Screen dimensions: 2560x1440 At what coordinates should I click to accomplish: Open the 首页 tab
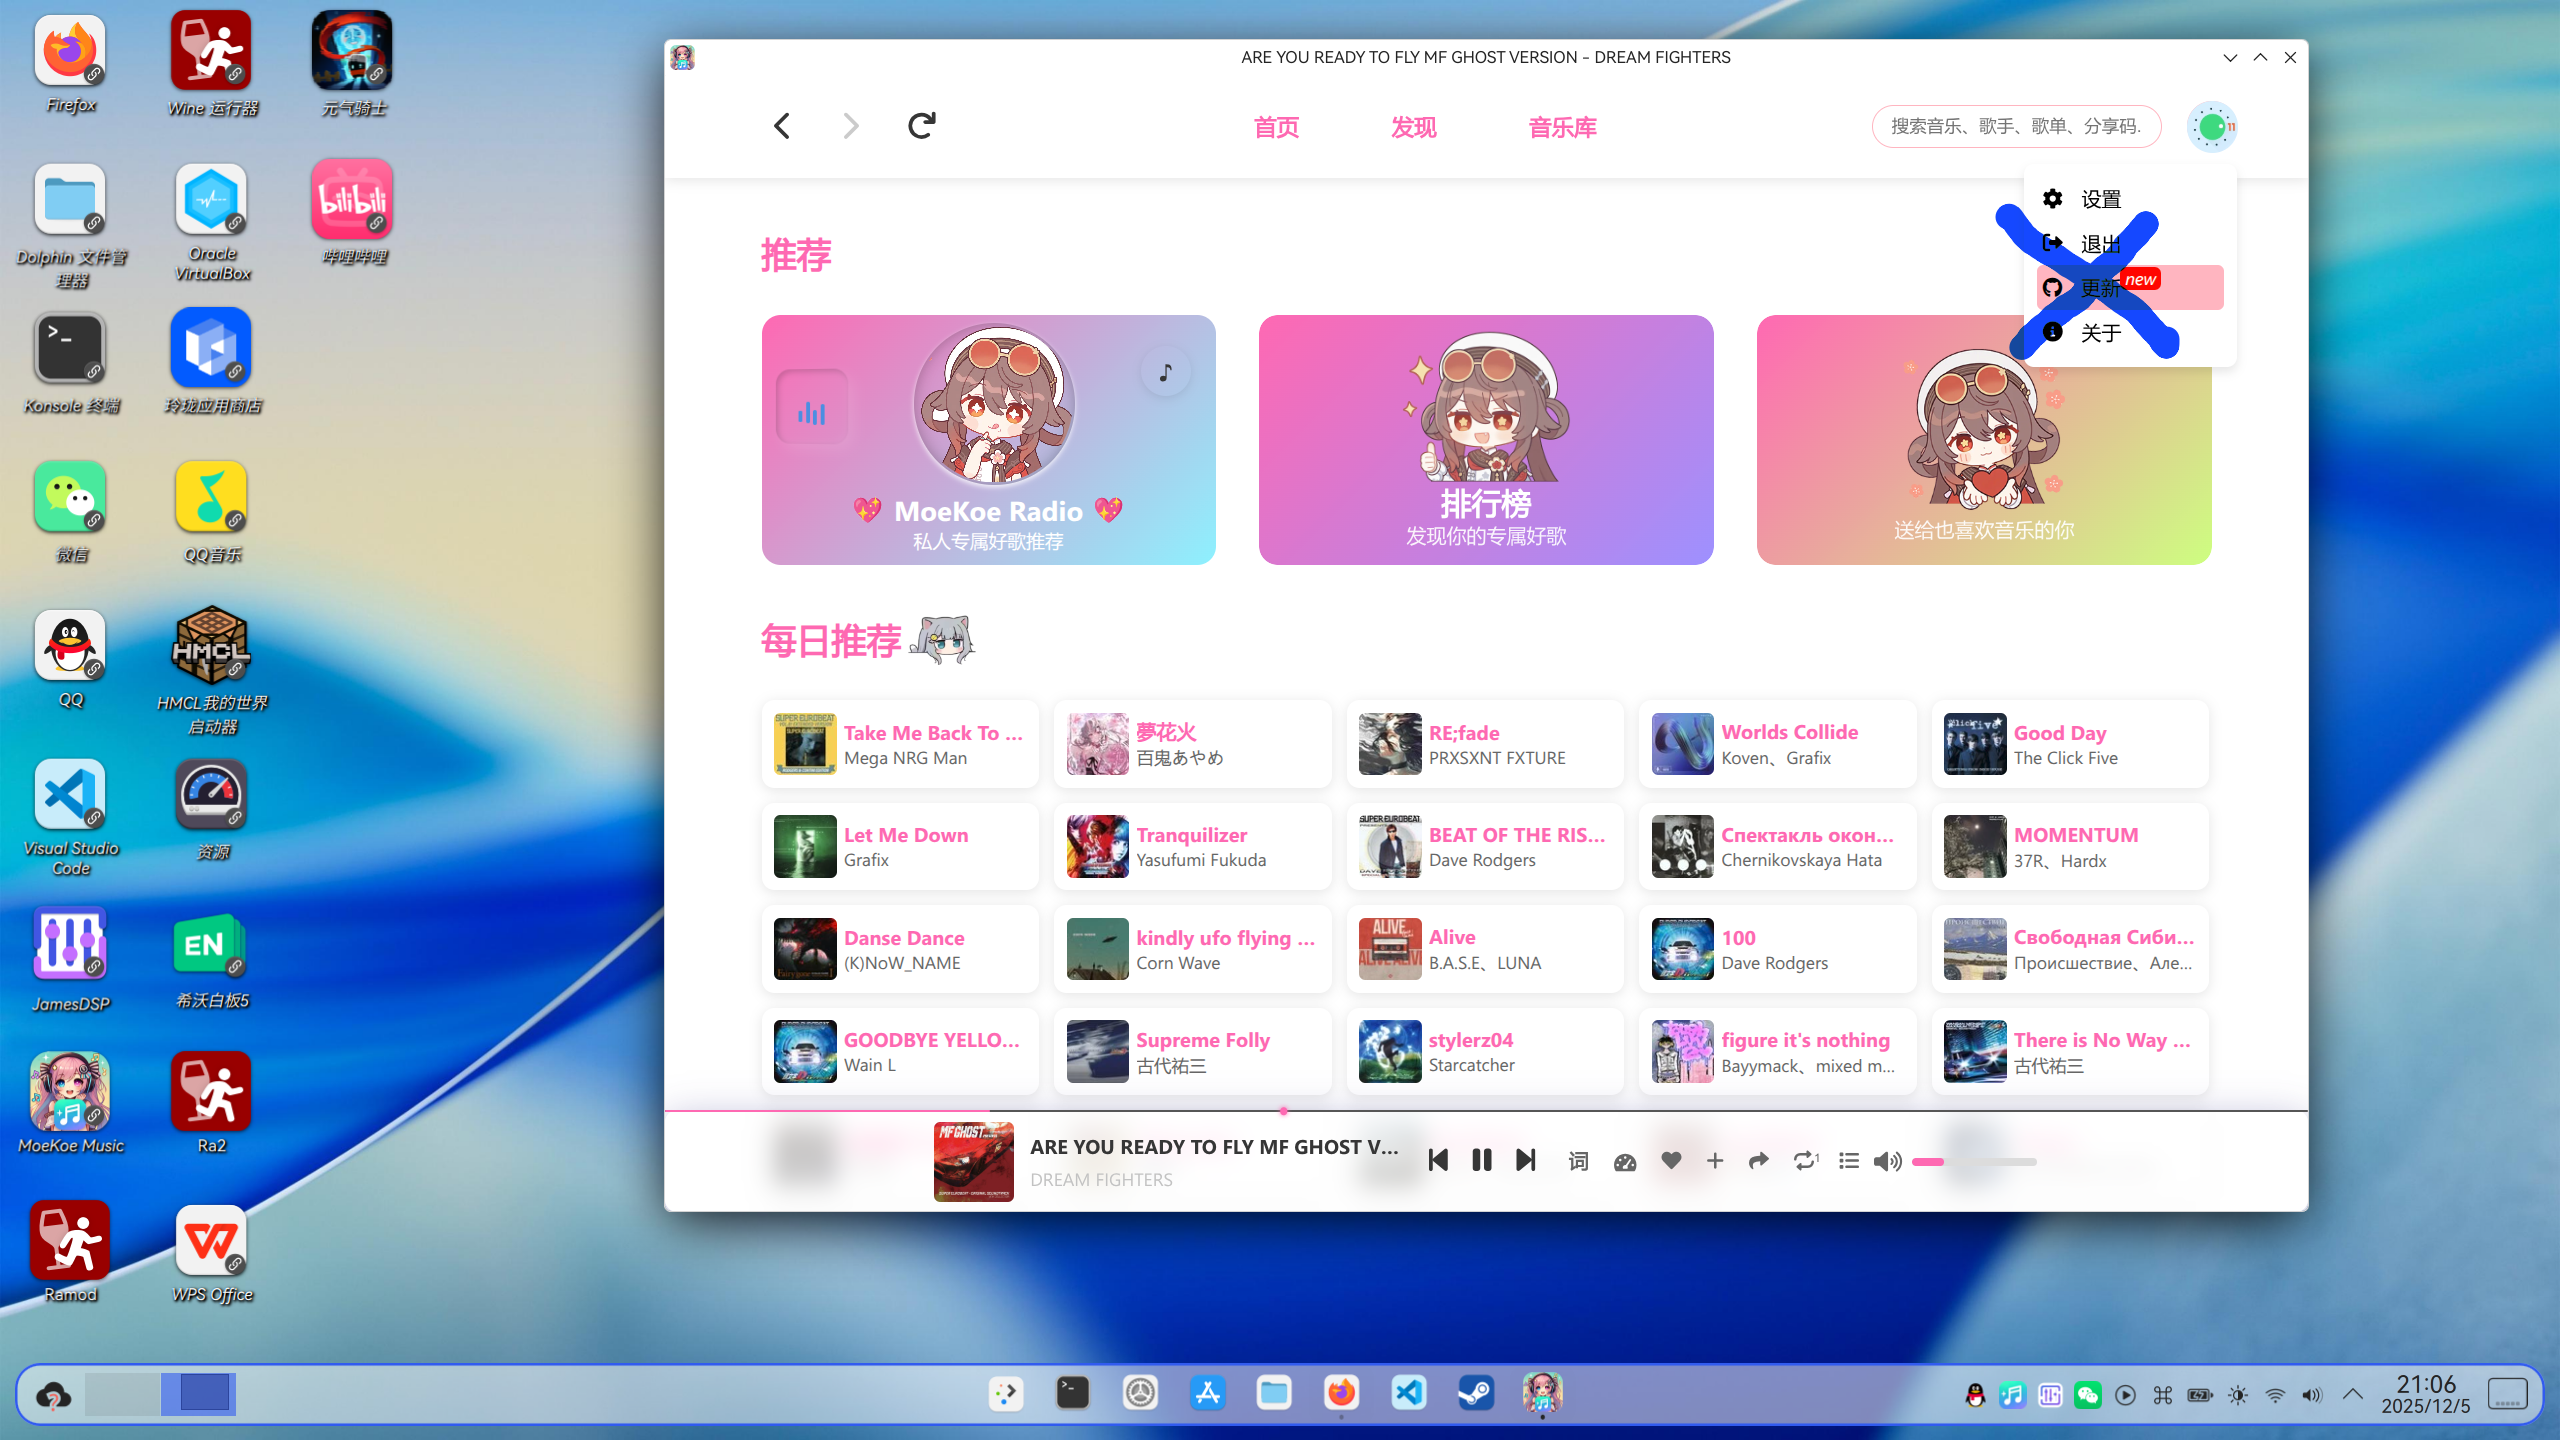pyautogui.click(x=1276, y=127)
